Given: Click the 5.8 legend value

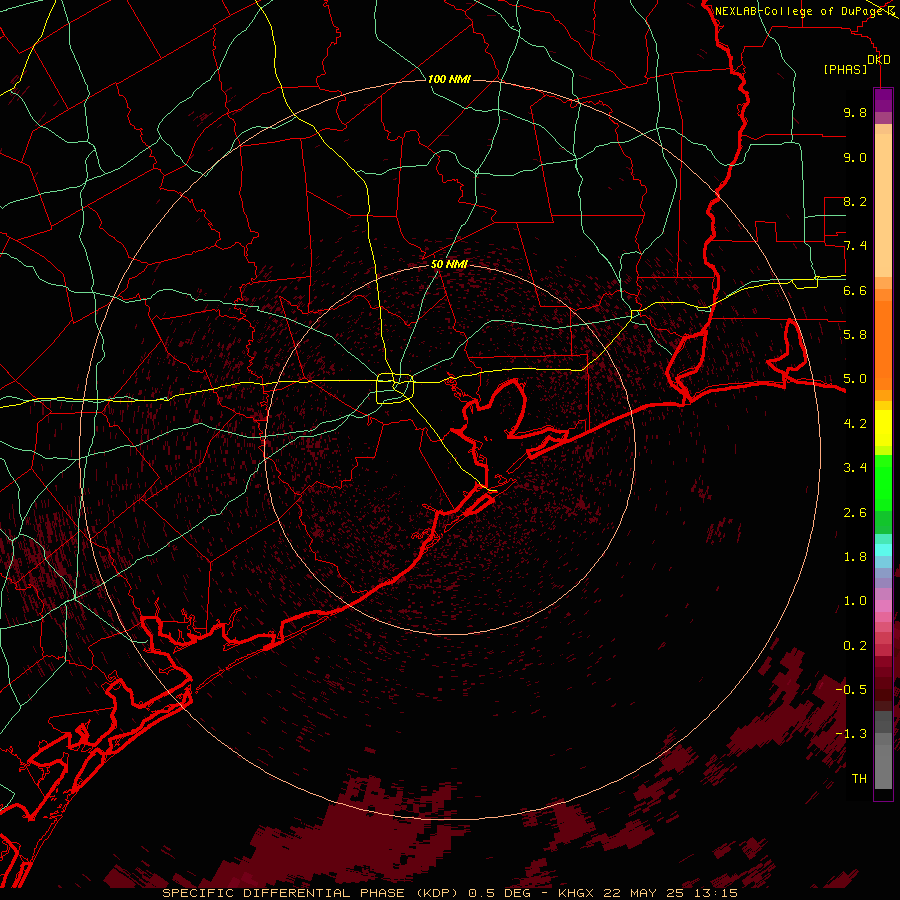Looking at the screenshot, I should [x=855, y=335].
